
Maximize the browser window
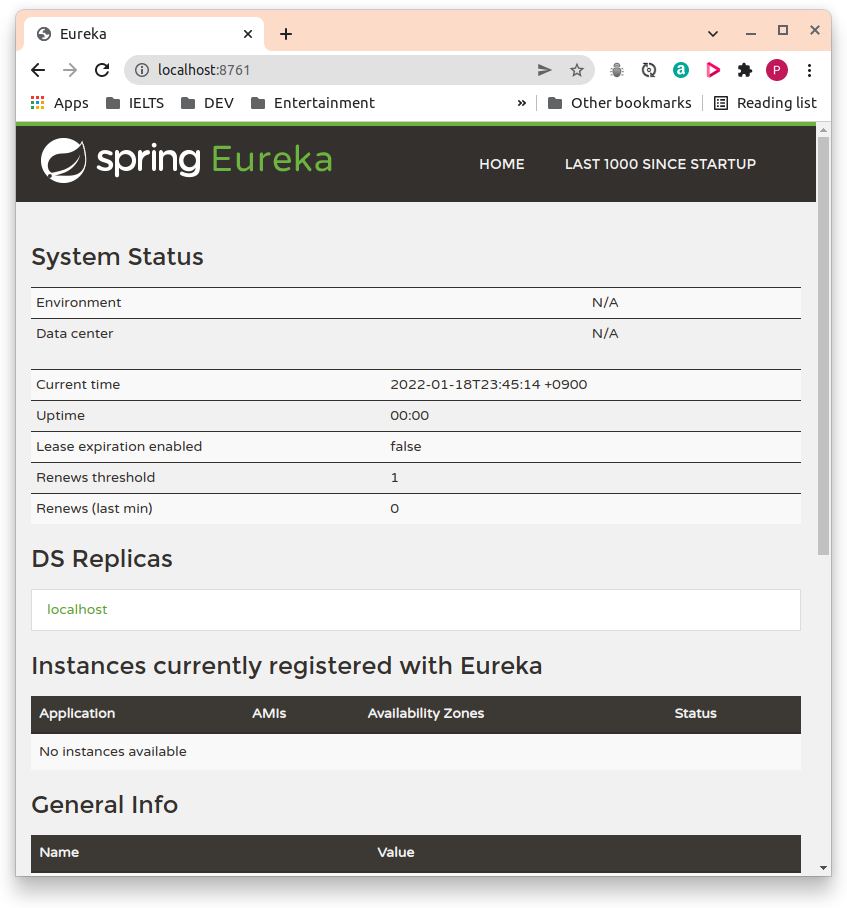(783, 30)
